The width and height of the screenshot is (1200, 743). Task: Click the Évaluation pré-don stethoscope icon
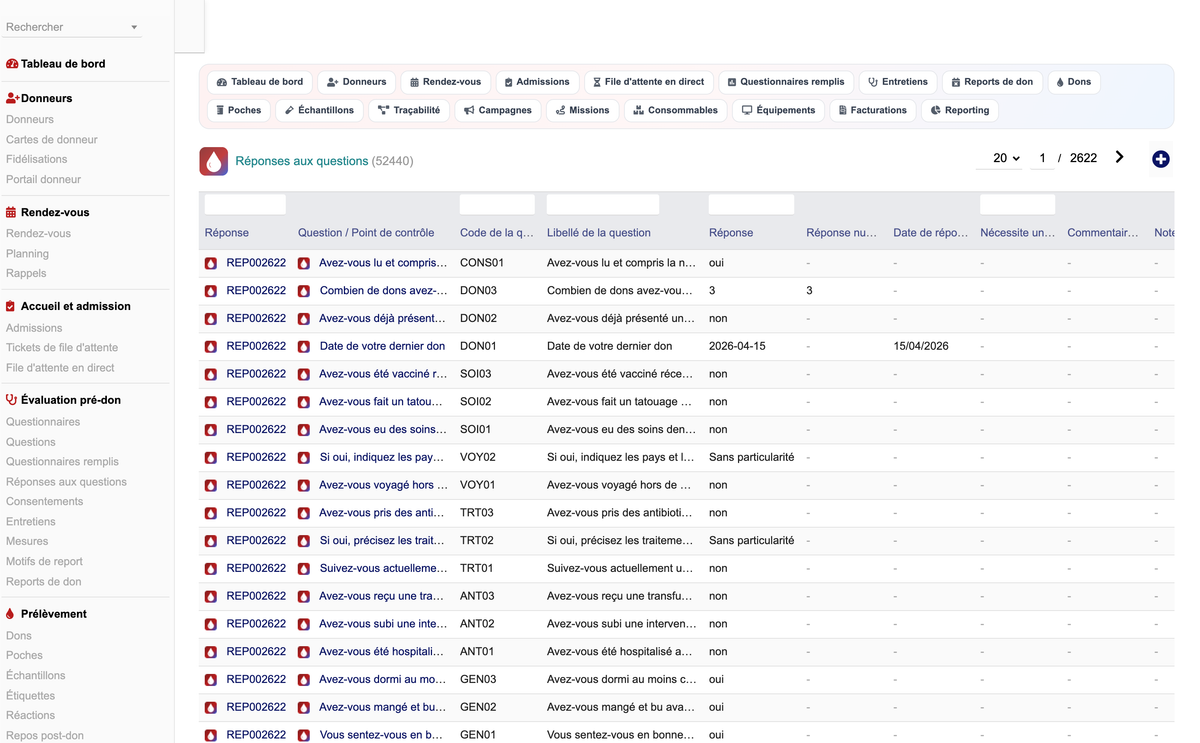11,400
